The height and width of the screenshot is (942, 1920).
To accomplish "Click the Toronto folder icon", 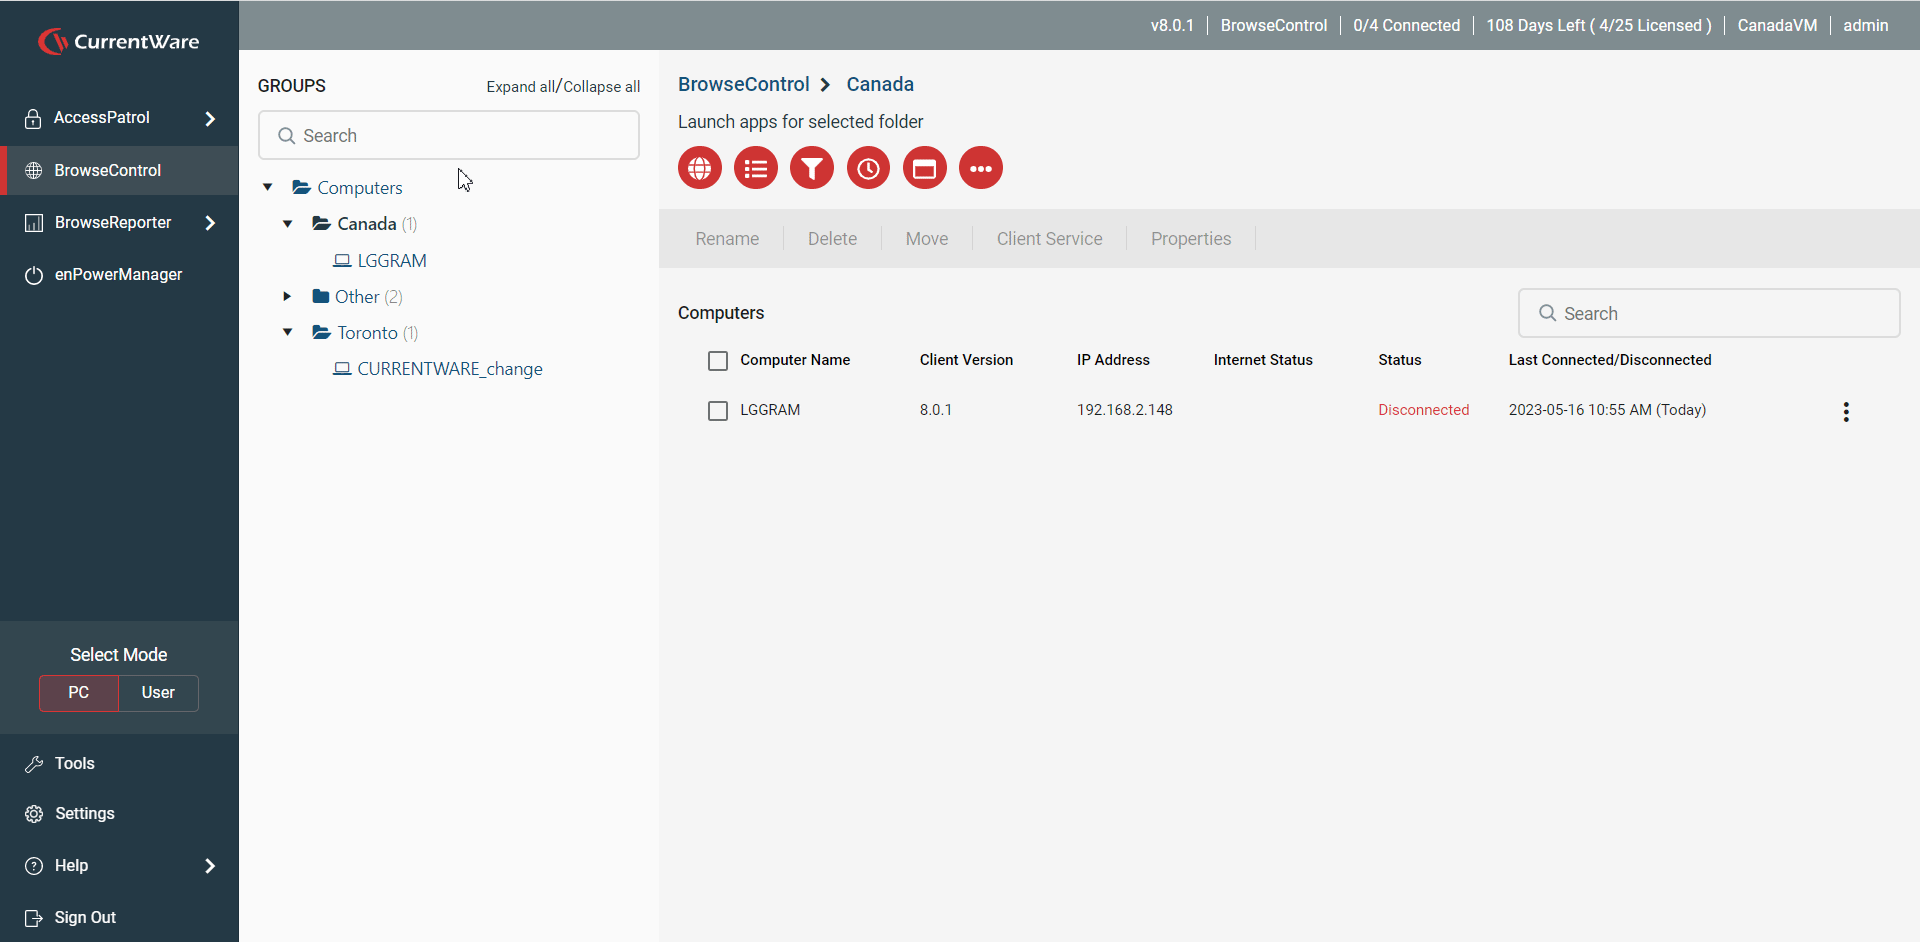I will pos(321,333).
